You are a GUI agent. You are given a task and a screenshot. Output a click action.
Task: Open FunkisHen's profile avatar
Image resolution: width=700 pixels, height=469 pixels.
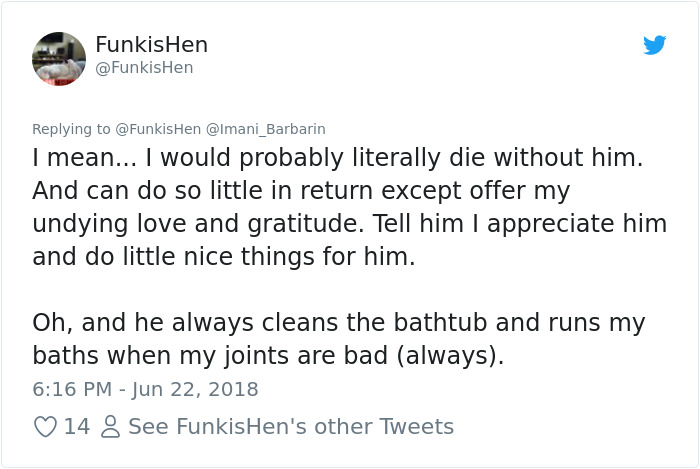pyautogui.click(x=59, y=57)
